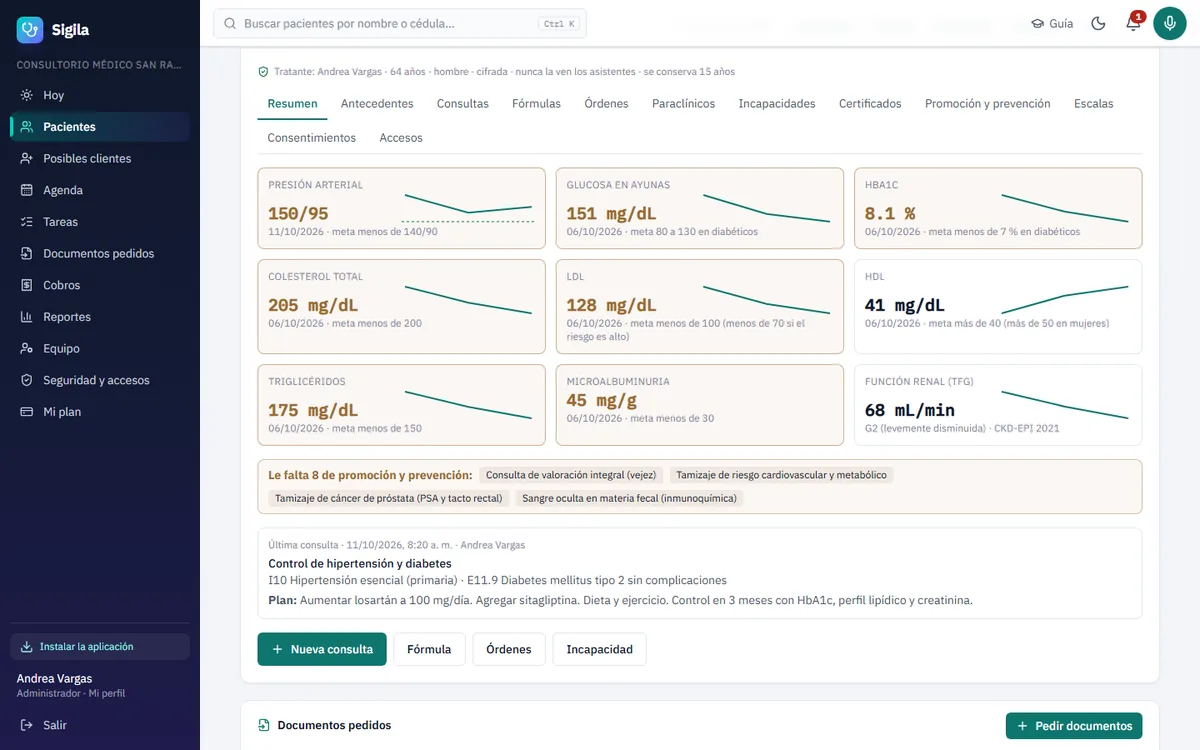This screenshot has width=1200, height=750.
Task: Click the Incapacidad button
Action: 600,649
